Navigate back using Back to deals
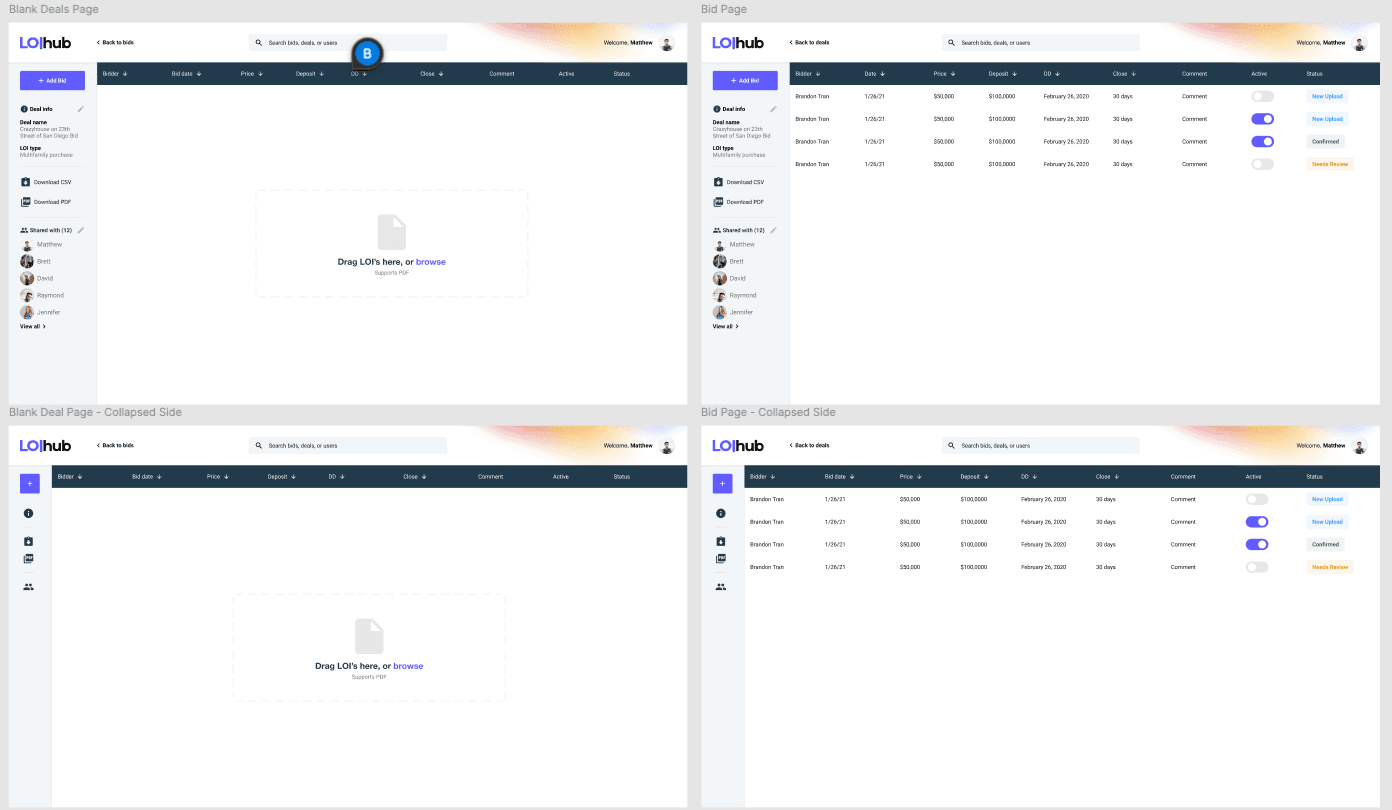This screenshot has height=810, width=1392. (811, 42)
